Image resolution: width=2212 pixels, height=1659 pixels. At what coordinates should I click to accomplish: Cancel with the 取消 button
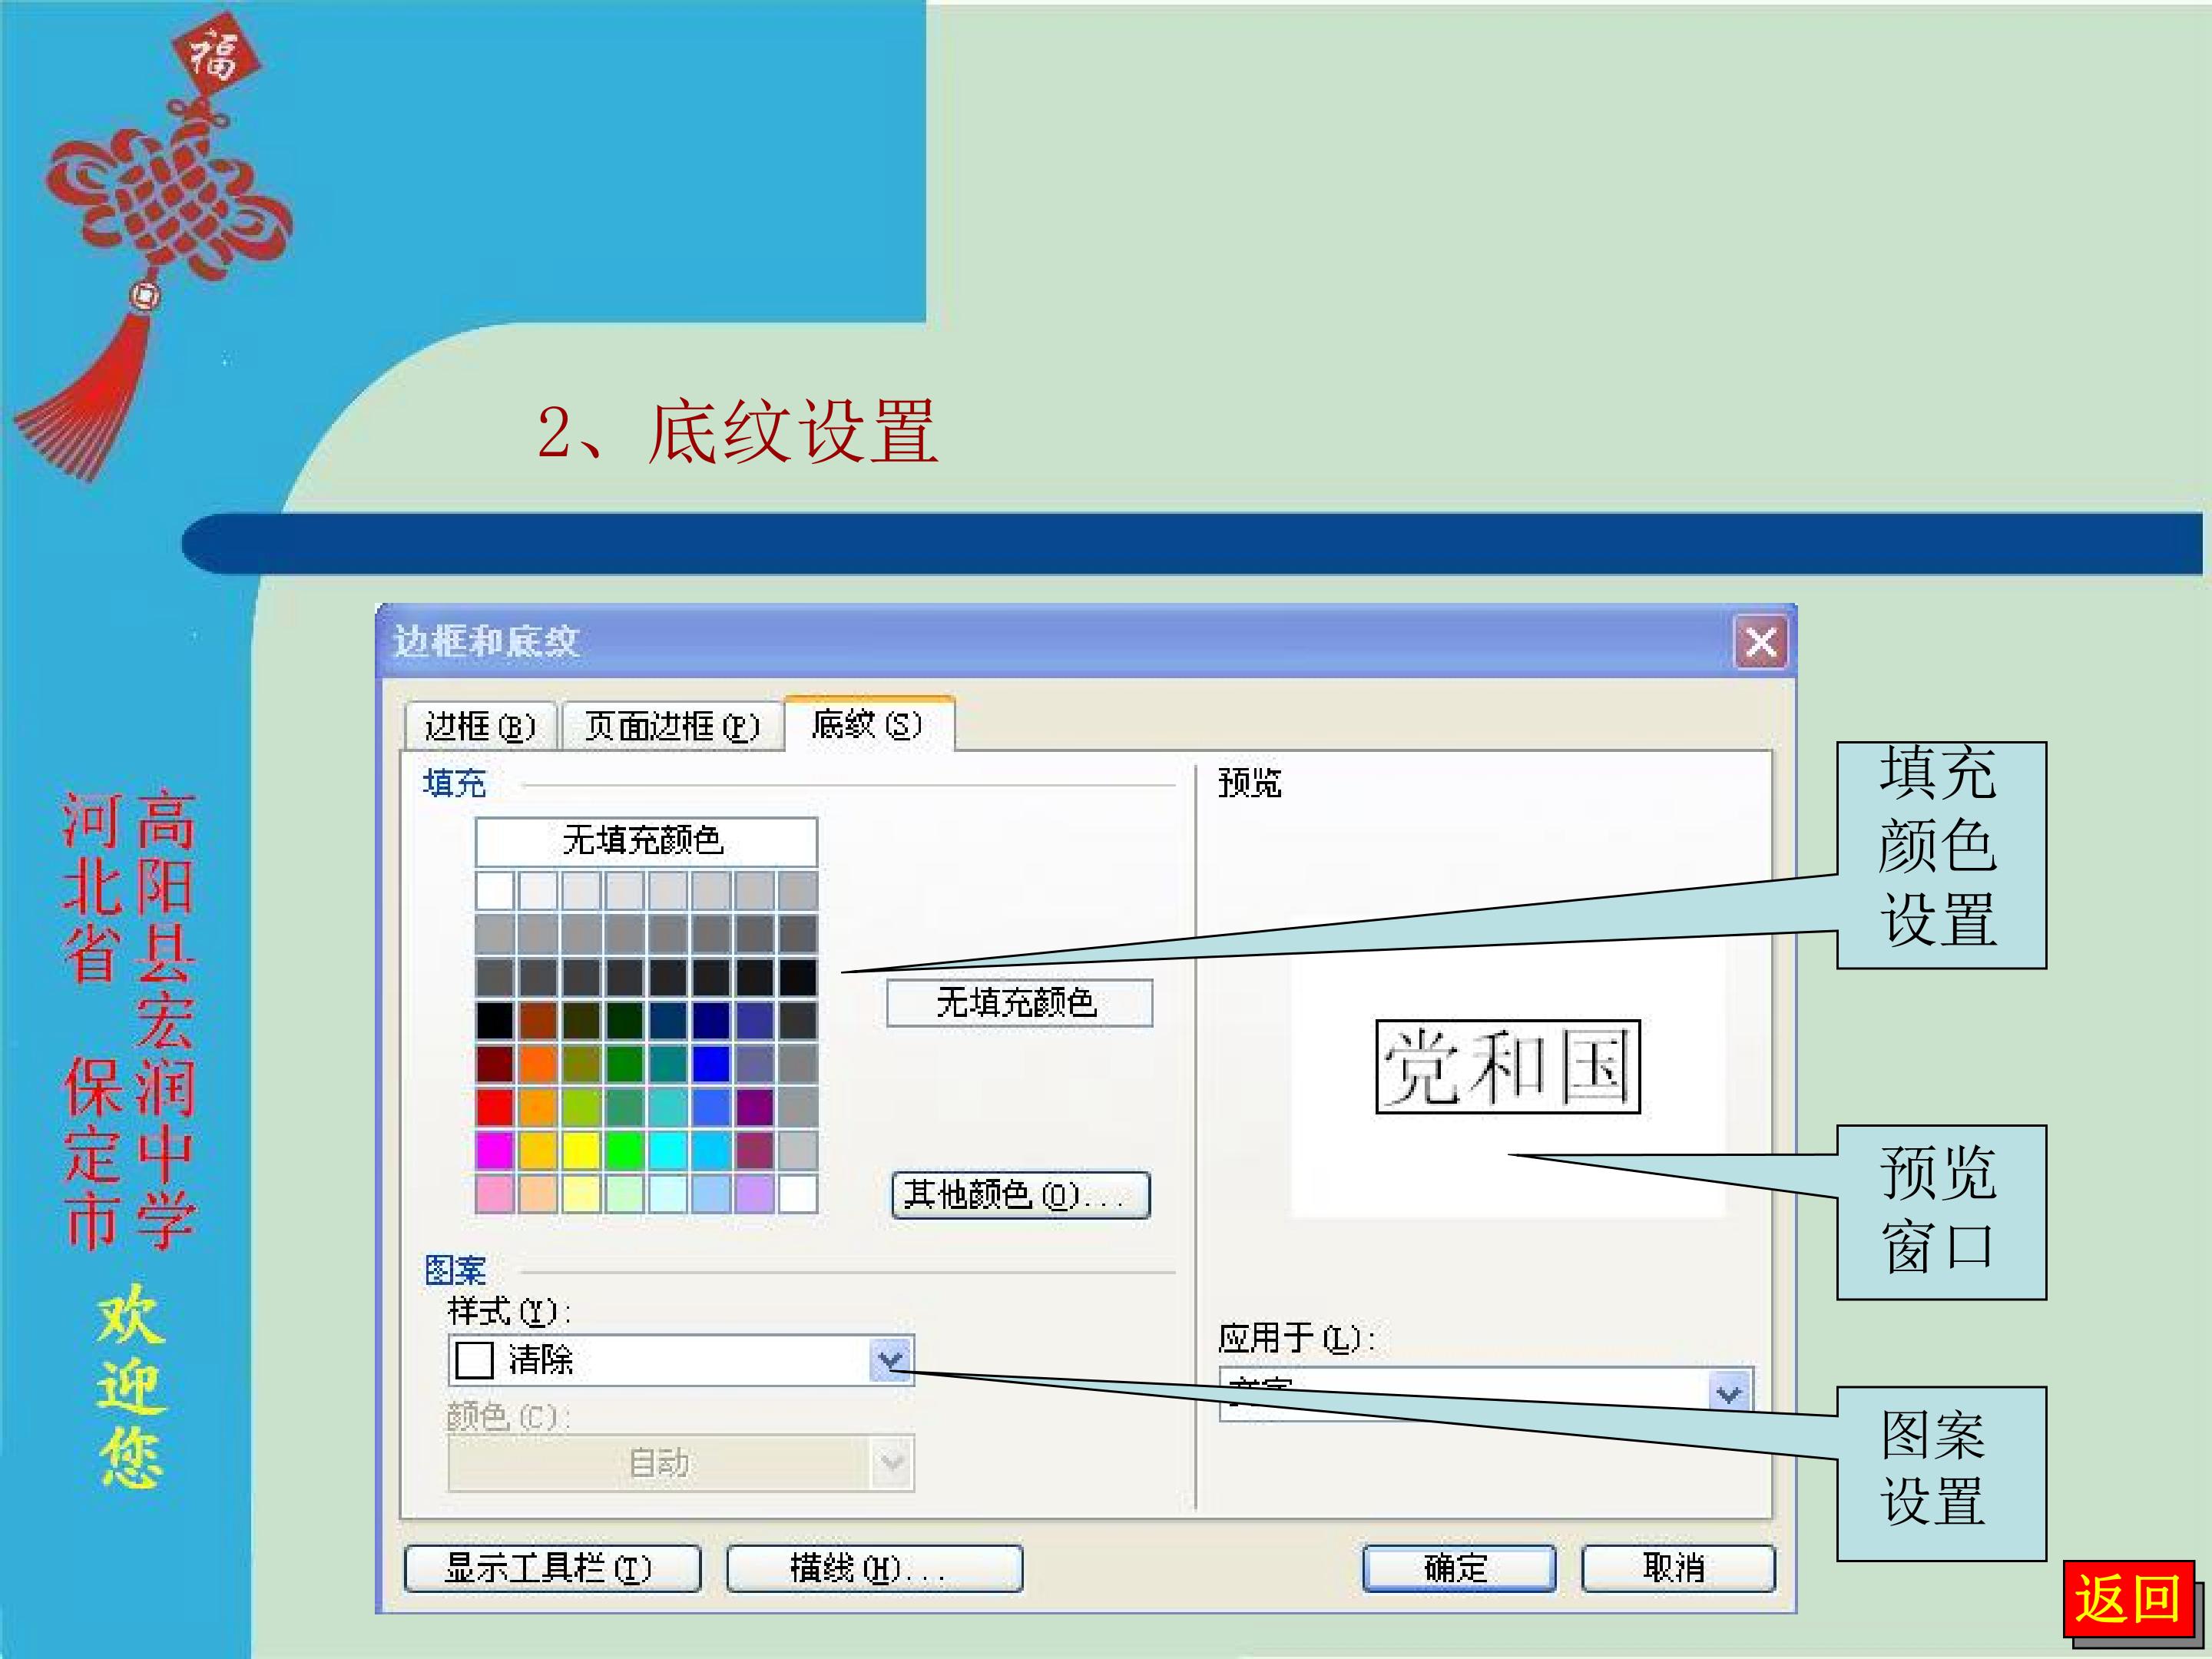click(x=1678, y=1567)
